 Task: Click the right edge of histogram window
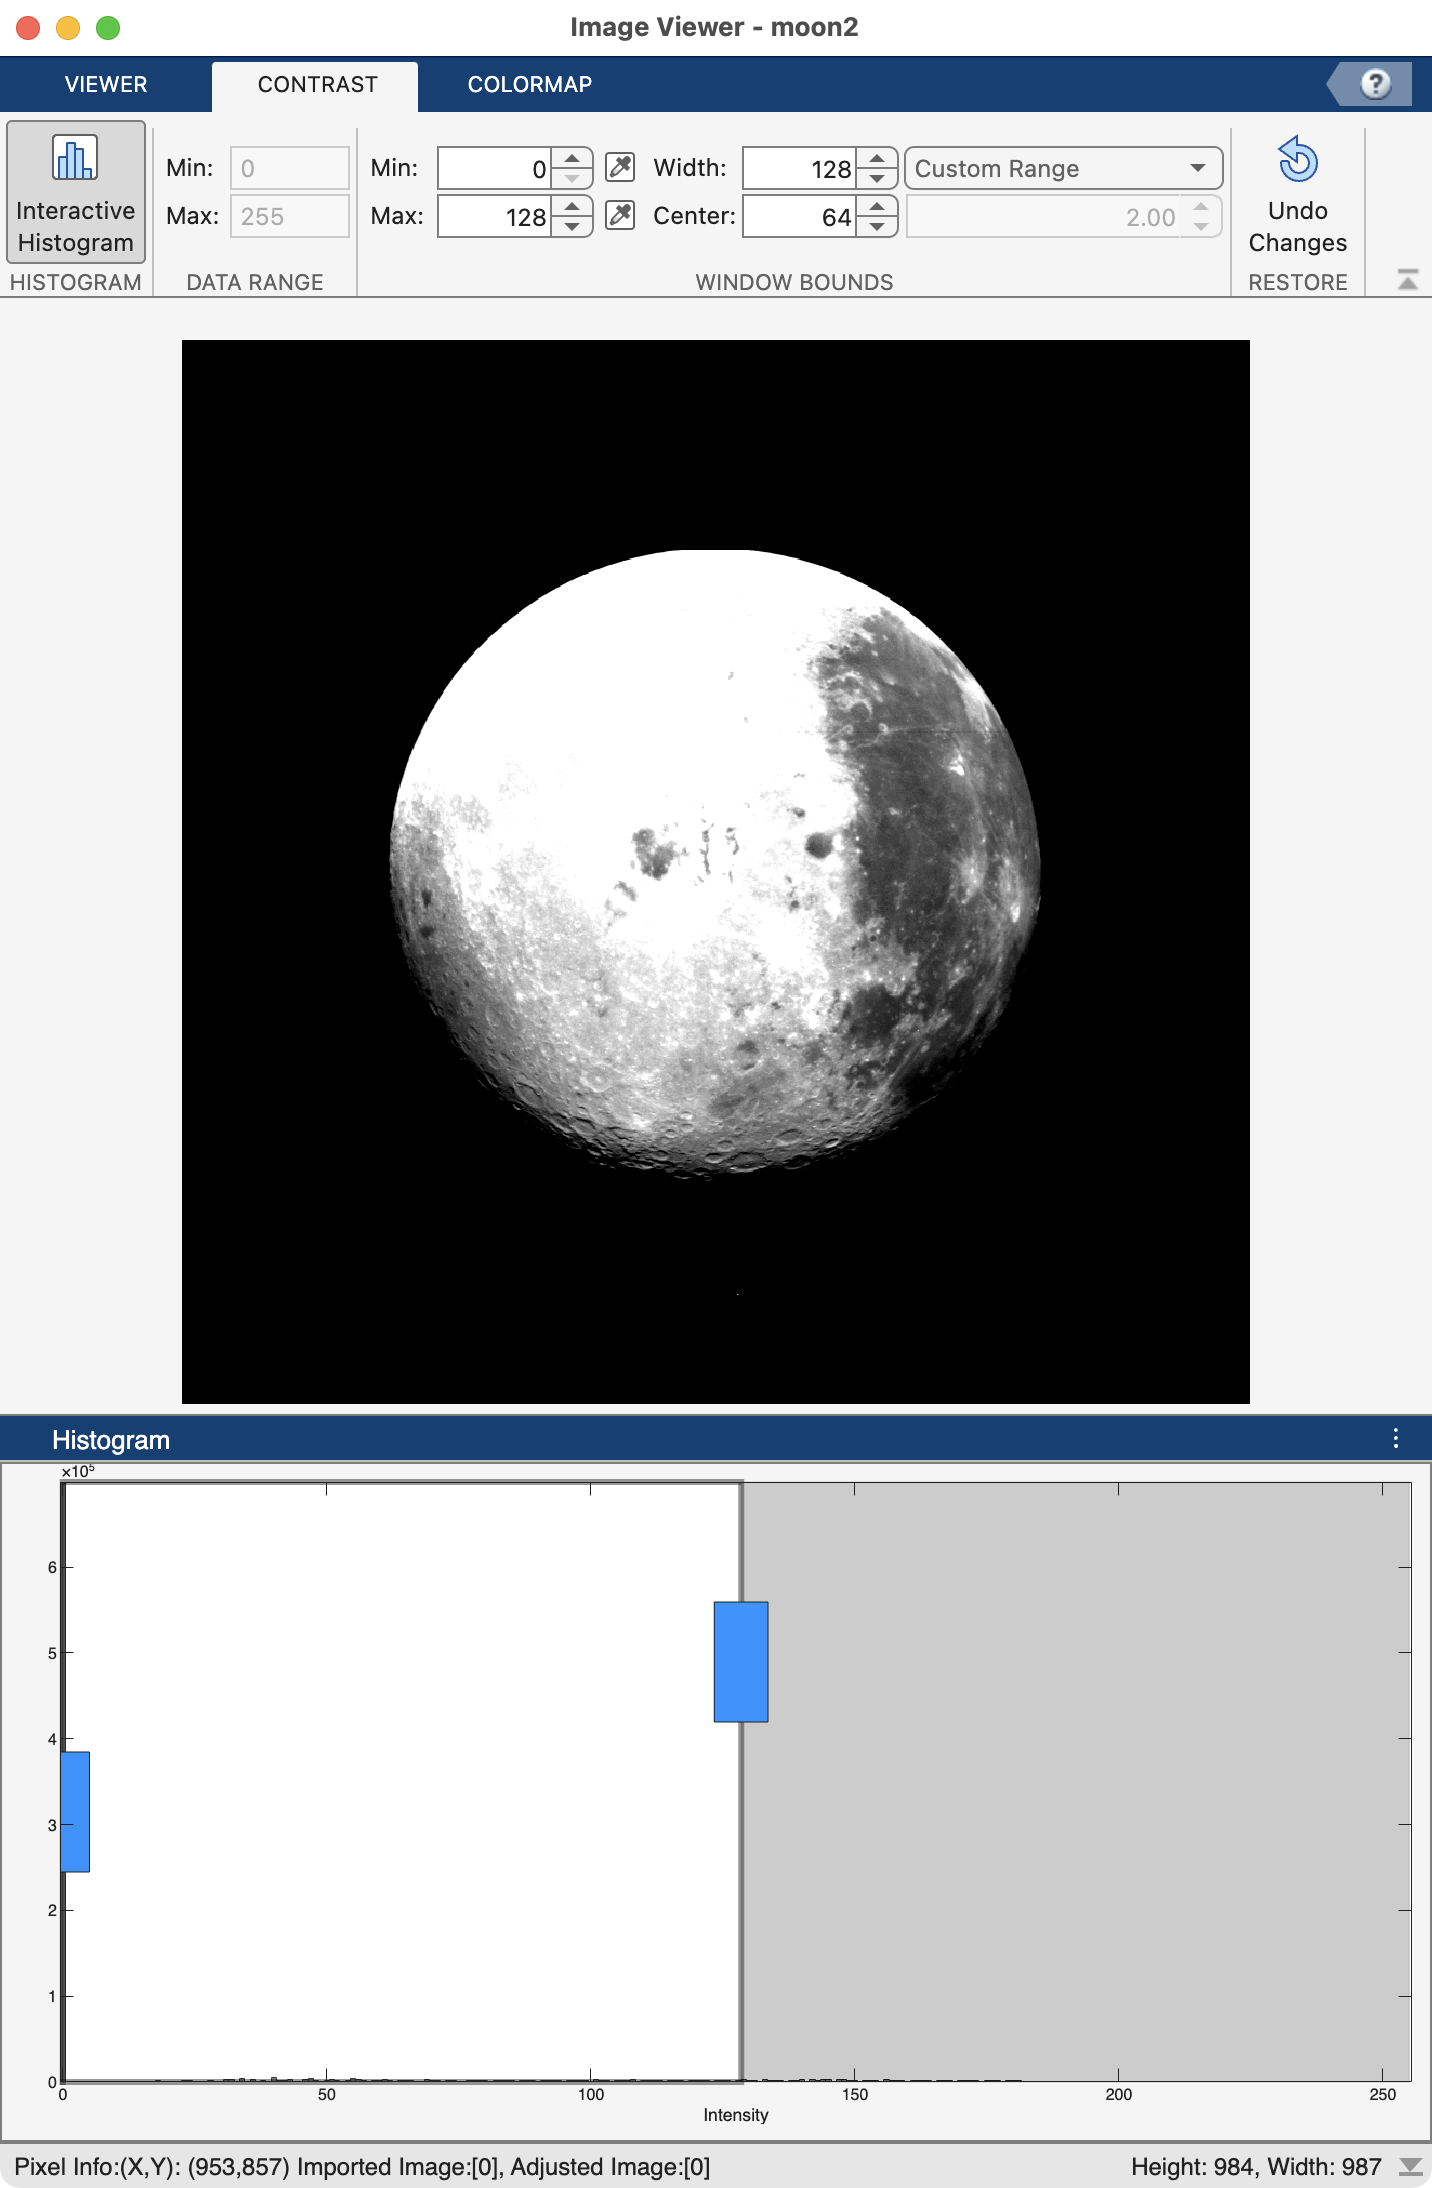point(741,1780)
